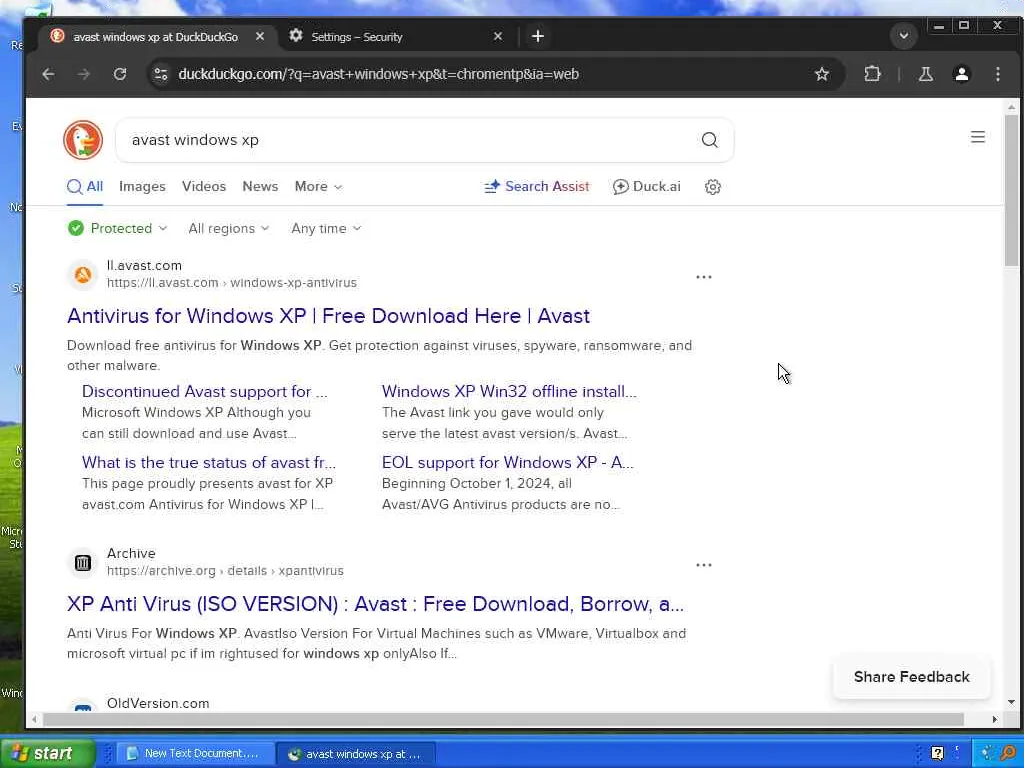Open the profile avatar menu
The image size is (1024, 768).
(961, 74)
